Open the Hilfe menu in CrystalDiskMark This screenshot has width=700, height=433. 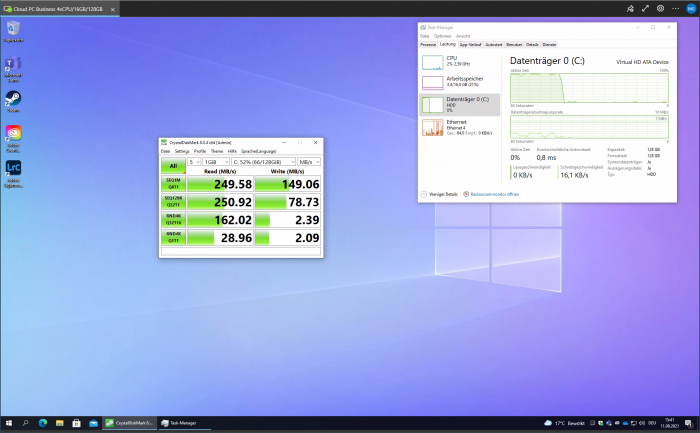232,151
